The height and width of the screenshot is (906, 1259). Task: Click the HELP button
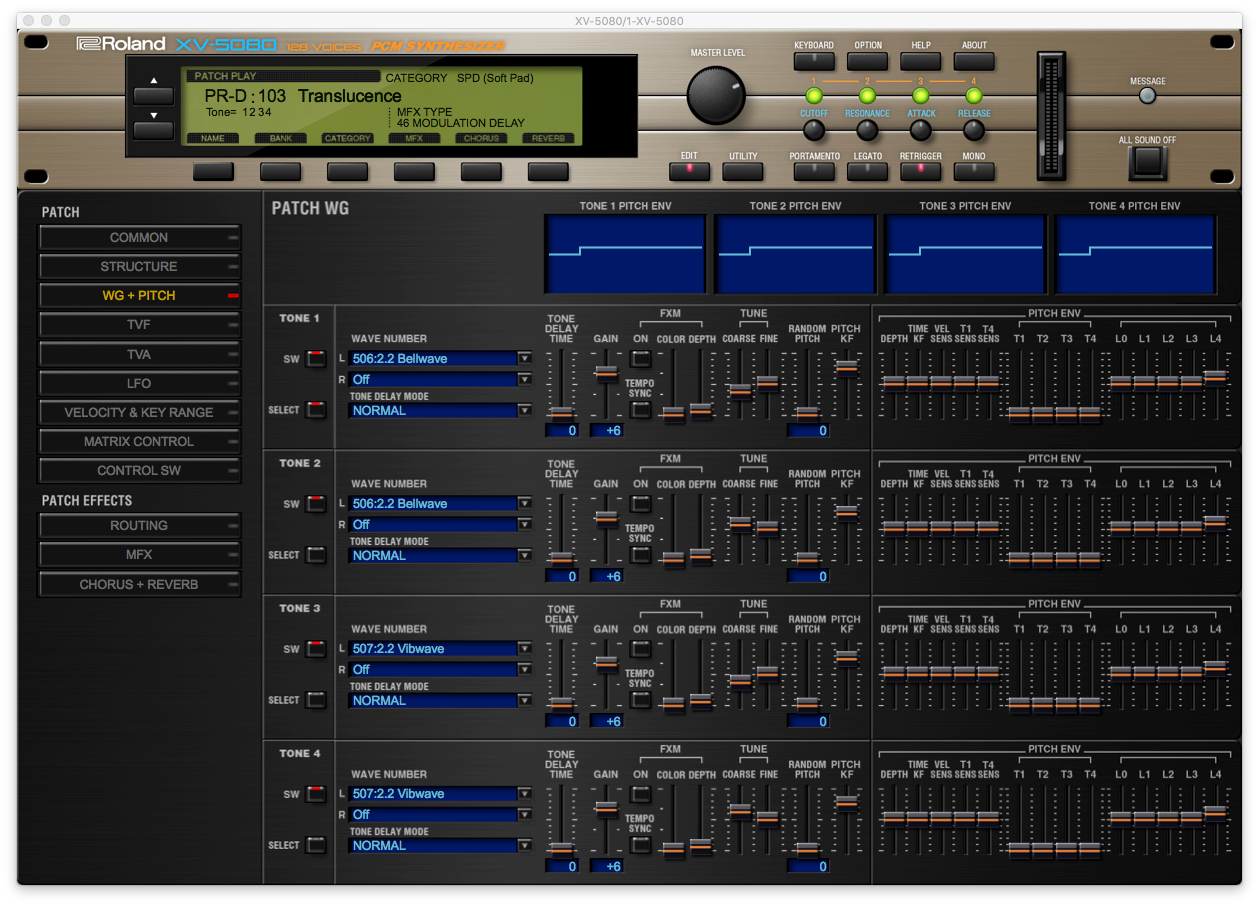coord(920,61)
